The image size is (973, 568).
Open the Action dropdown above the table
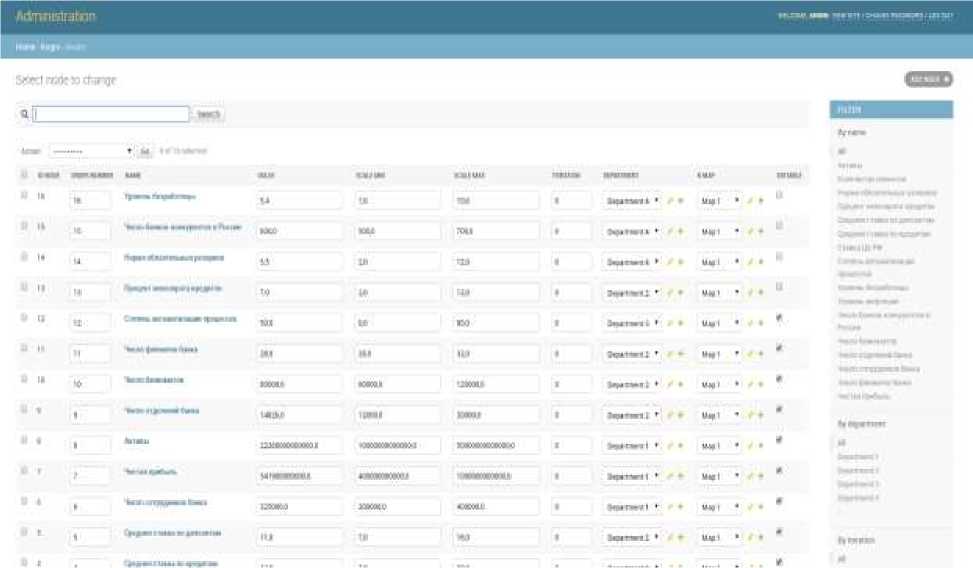[91, 151]
